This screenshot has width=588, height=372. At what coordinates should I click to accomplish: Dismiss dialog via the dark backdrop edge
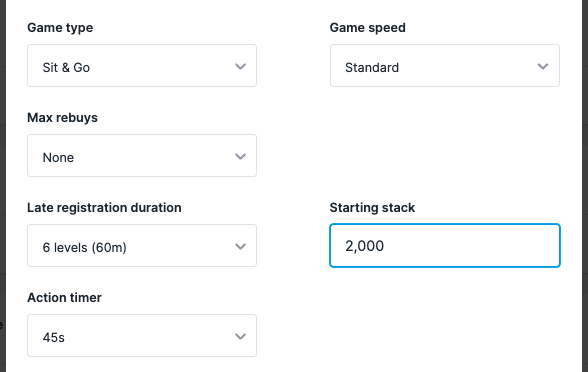[3, 186]
